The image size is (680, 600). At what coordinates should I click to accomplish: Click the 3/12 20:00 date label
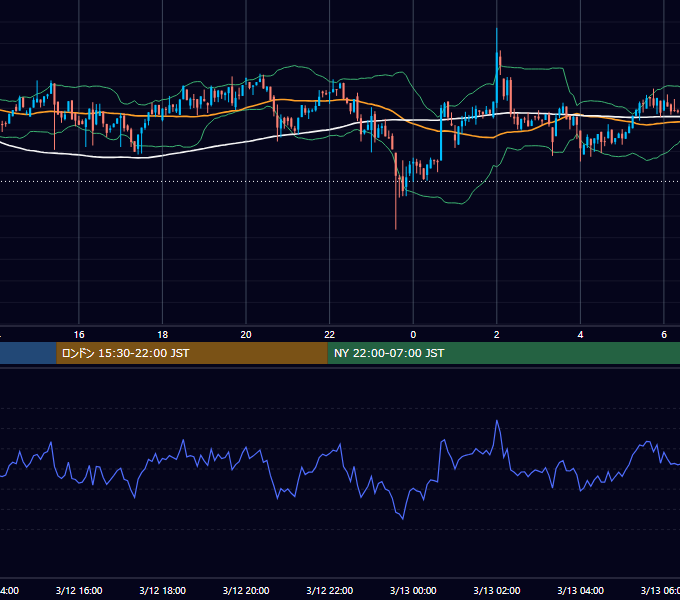246,590
